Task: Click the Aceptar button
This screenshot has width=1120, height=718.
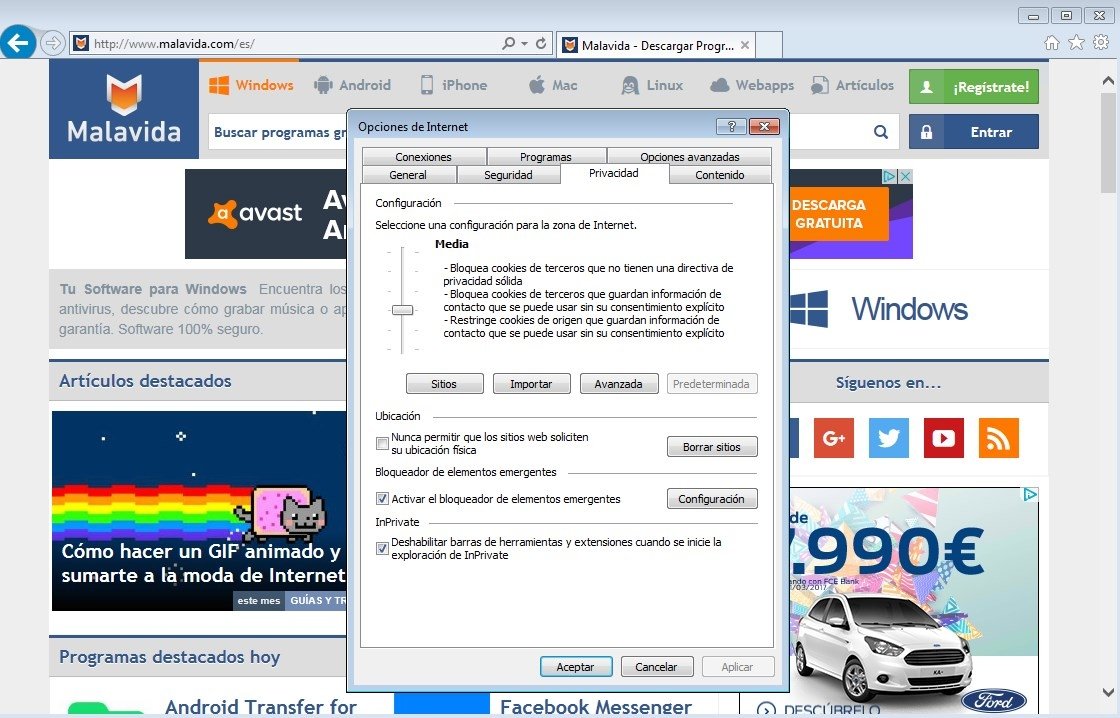Action: 576,667
